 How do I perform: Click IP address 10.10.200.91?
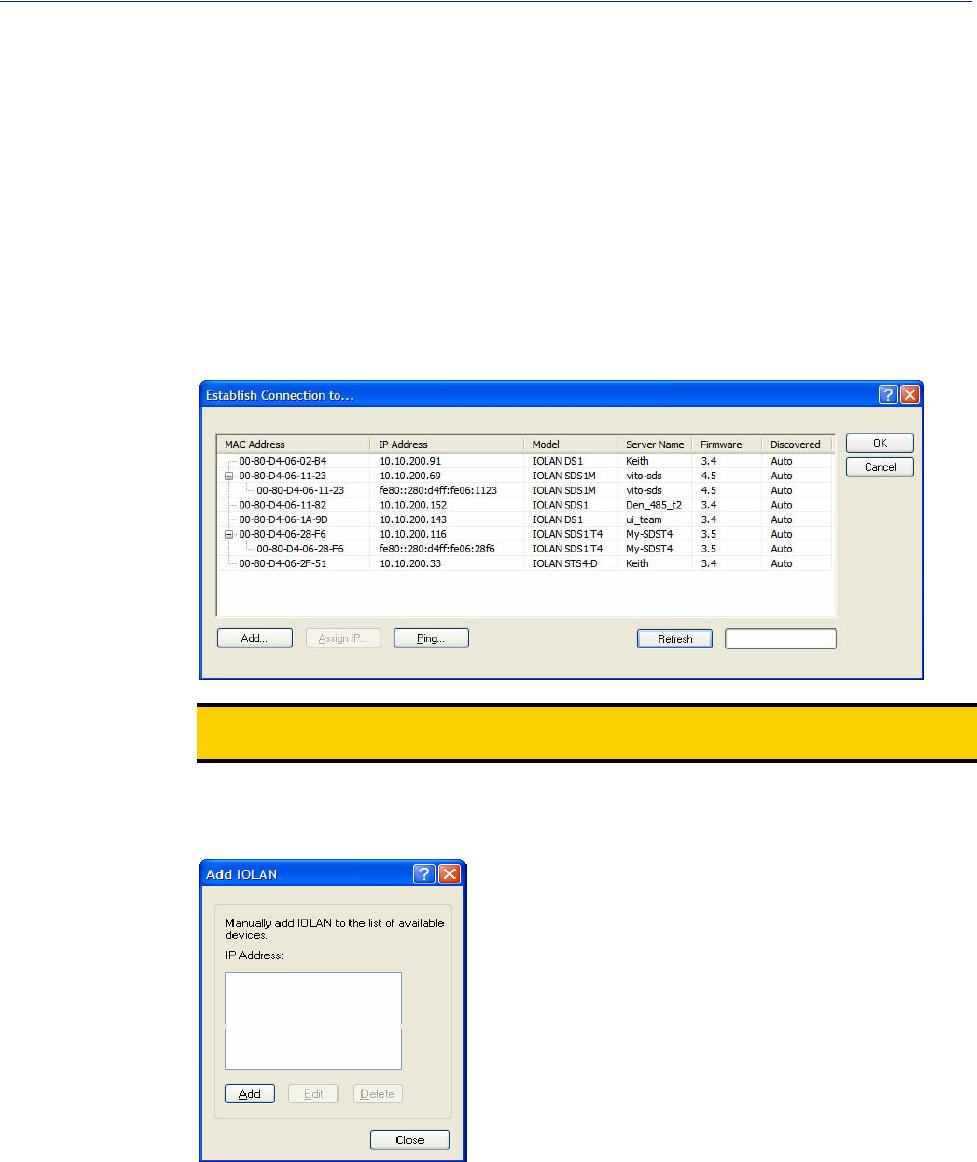[x=410, y=461]
